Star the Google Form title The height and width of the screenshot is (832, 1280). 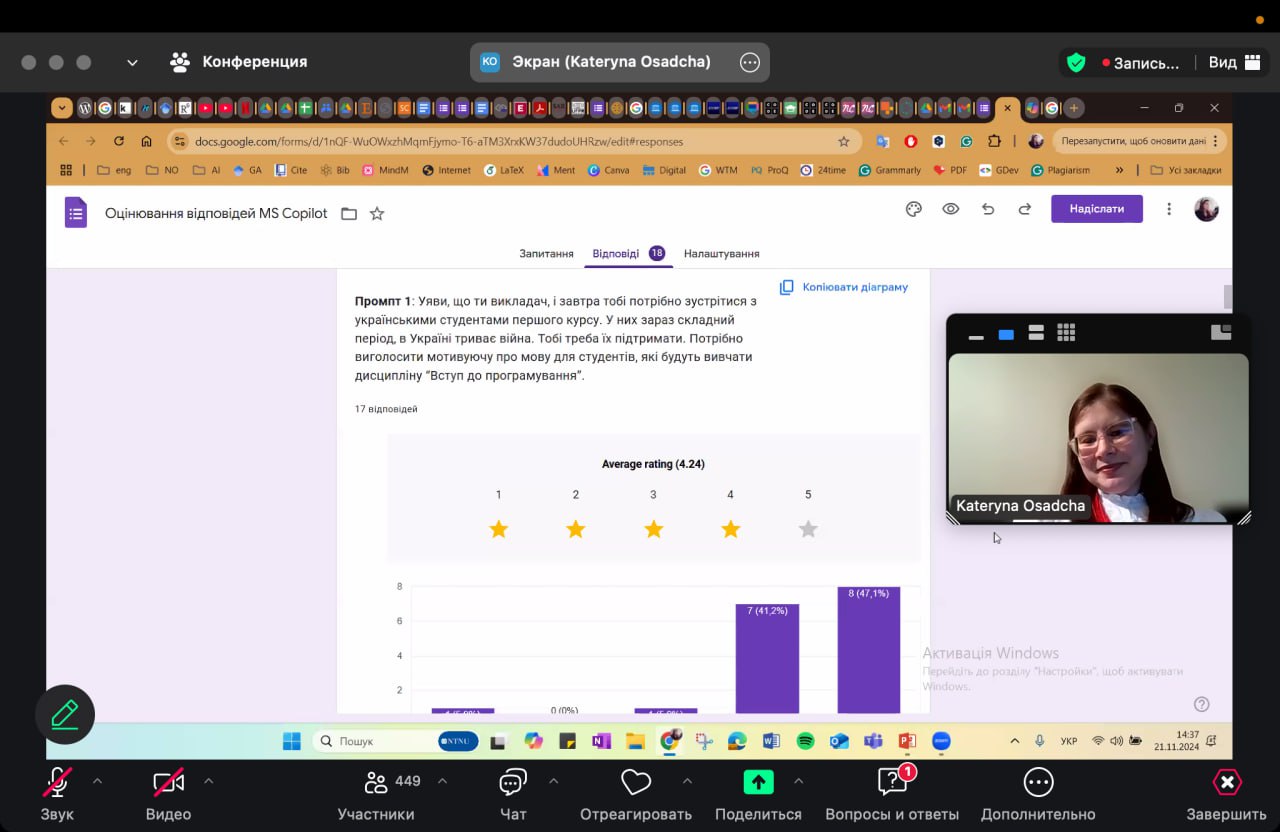coord(377,213)
